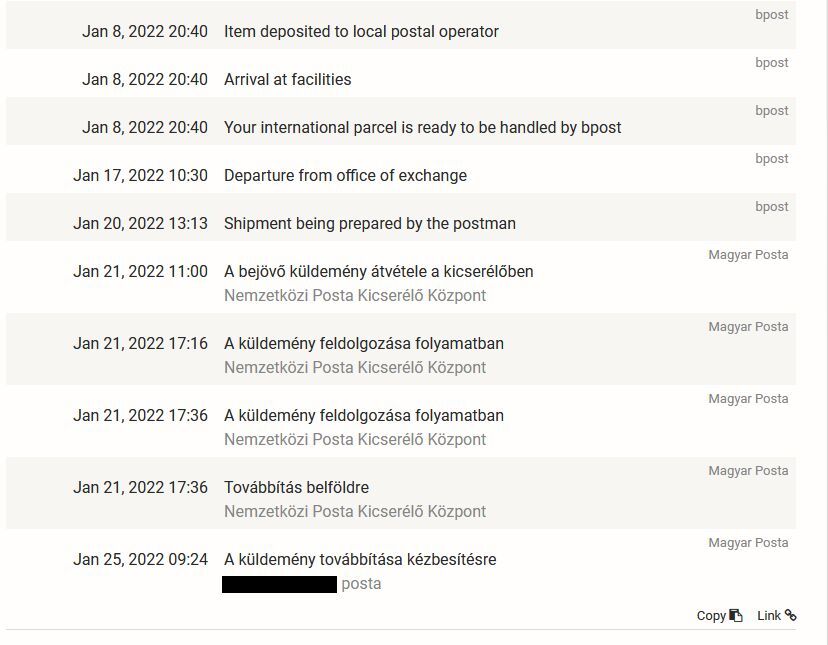828x645 pixels.
Task: Click the redacted post office name
Action: pyautogui.click(x=279, y=584)
